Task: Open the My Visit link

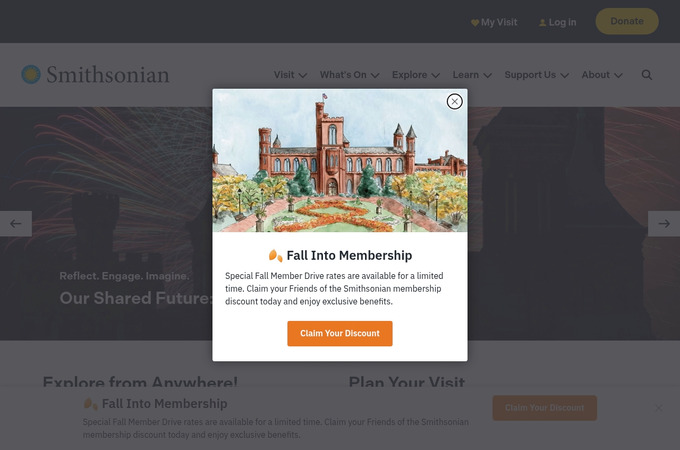Action: (494, 22)
